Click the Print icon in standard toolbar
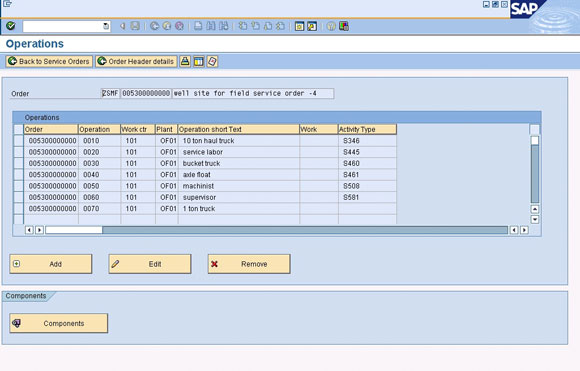The height and width of the screenshot is (371, 580). click(x=198, y=26)
